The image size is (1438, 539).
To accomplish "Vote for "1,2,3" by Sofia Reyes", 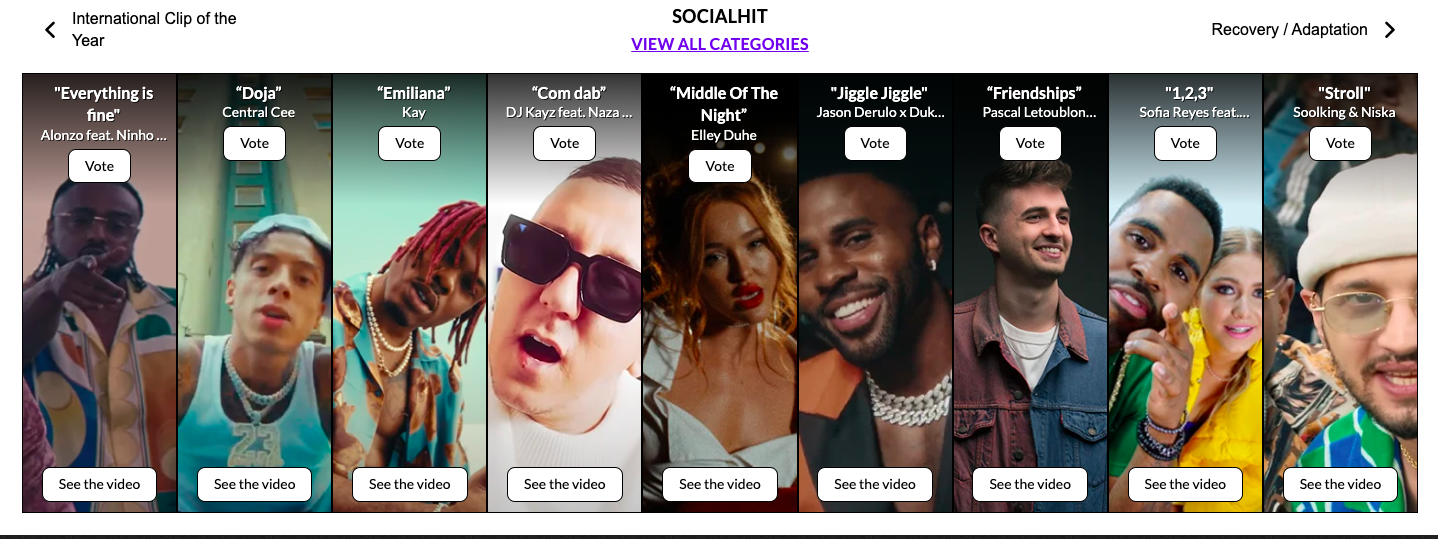I will (x=1185, y=143).
